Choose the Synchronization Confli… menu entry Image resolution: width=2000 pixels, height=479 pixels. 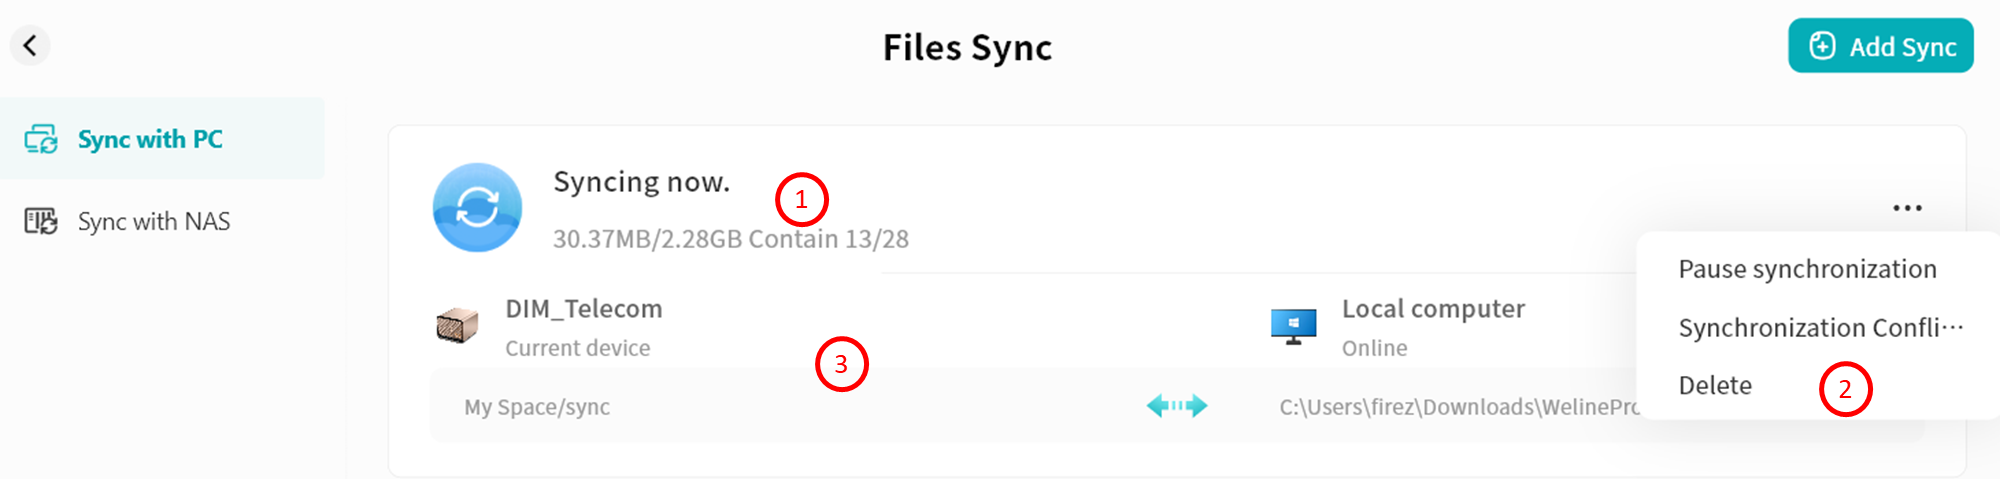(x=1820, y=328)
